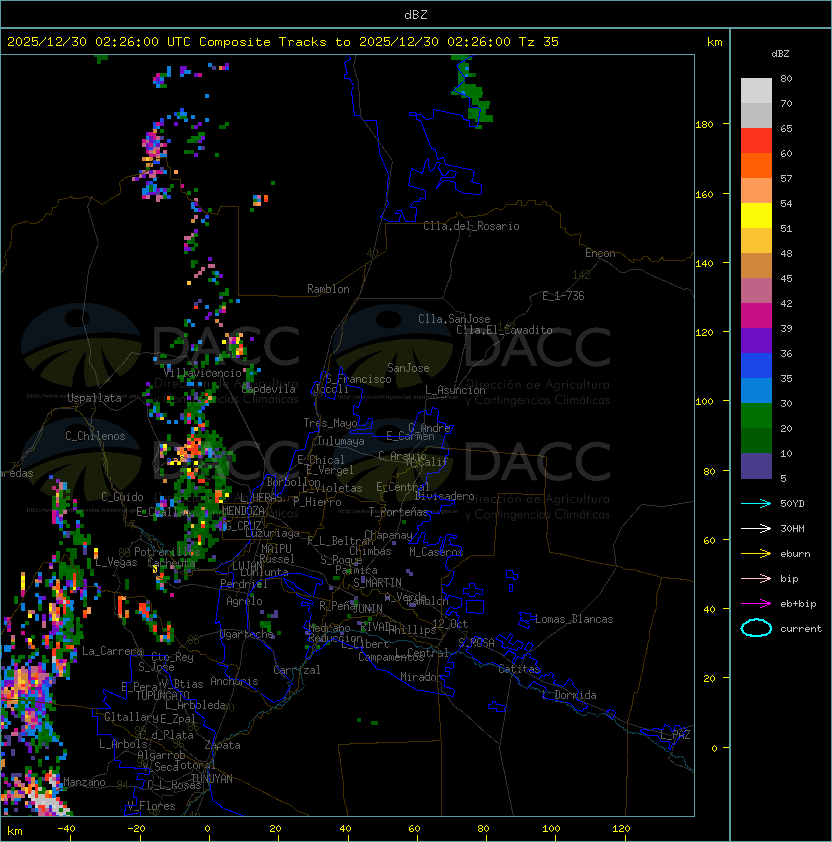
Task: Click the magenta eb+bip arrow symbol
Action: pos(756,604)
